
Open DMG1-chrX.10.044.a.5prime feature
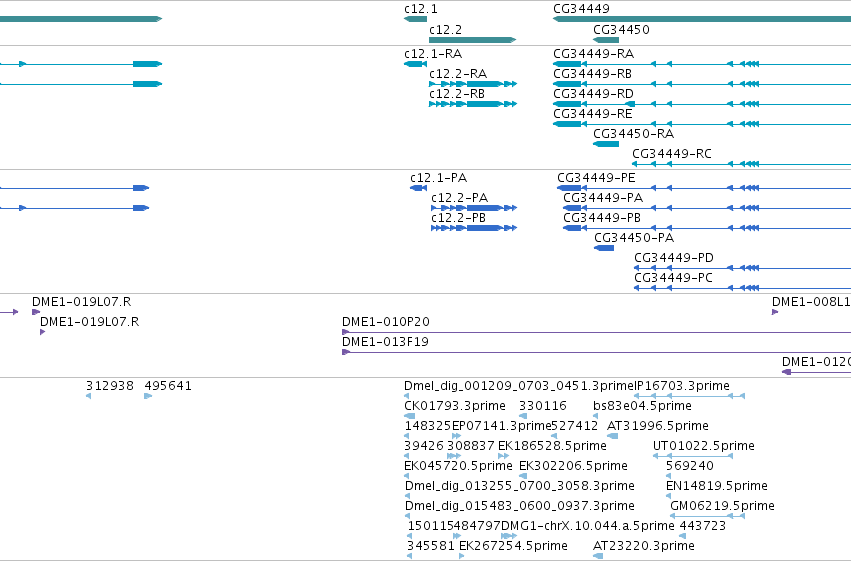coord(588,526)
